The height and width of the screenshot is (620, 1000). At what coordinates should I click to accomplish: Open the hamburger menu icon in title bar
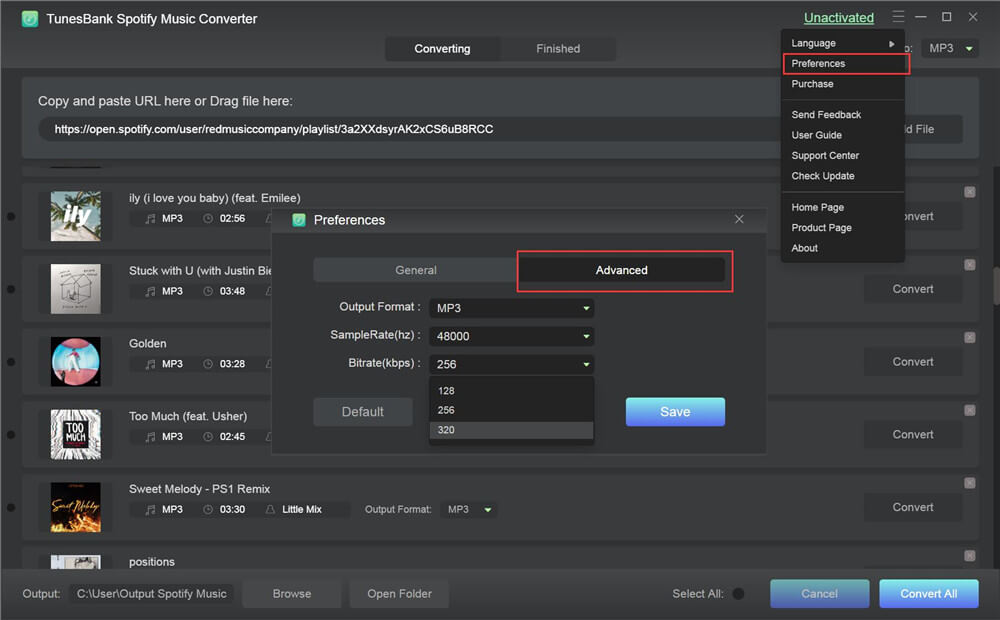click(x=898, y=17)
